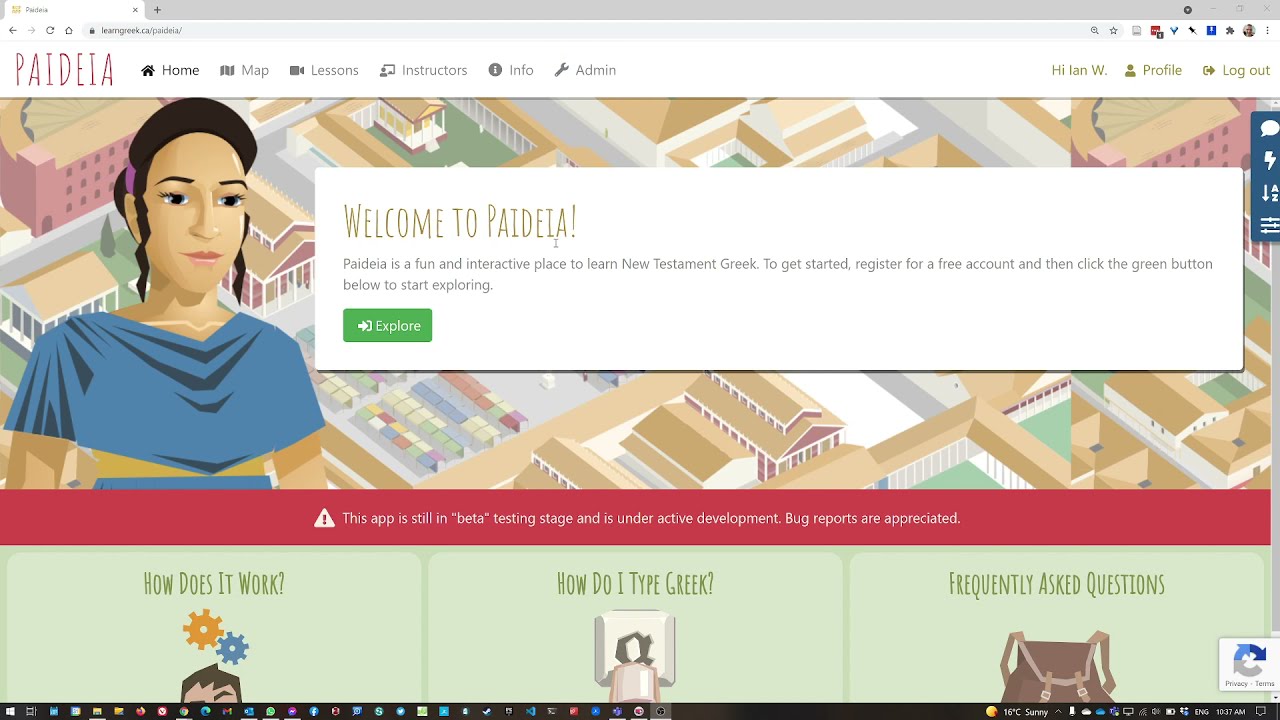The height and width of the screenshot is (720, 1280).
Task: Click the browser home icon
Action: (x=68, y=30)
